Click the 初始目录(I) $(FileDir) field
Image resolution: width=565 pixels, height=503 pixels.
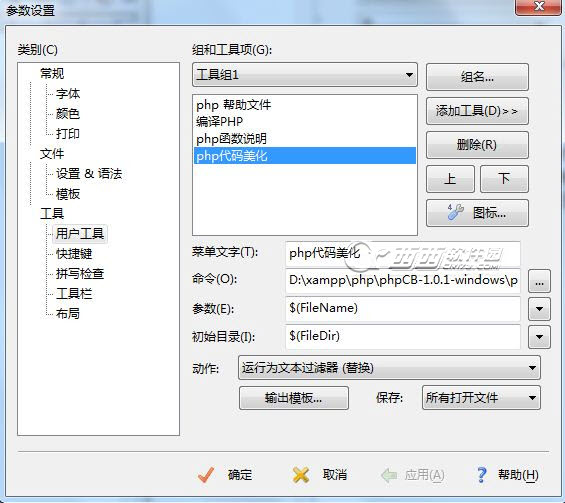click(x=403, y=337)
